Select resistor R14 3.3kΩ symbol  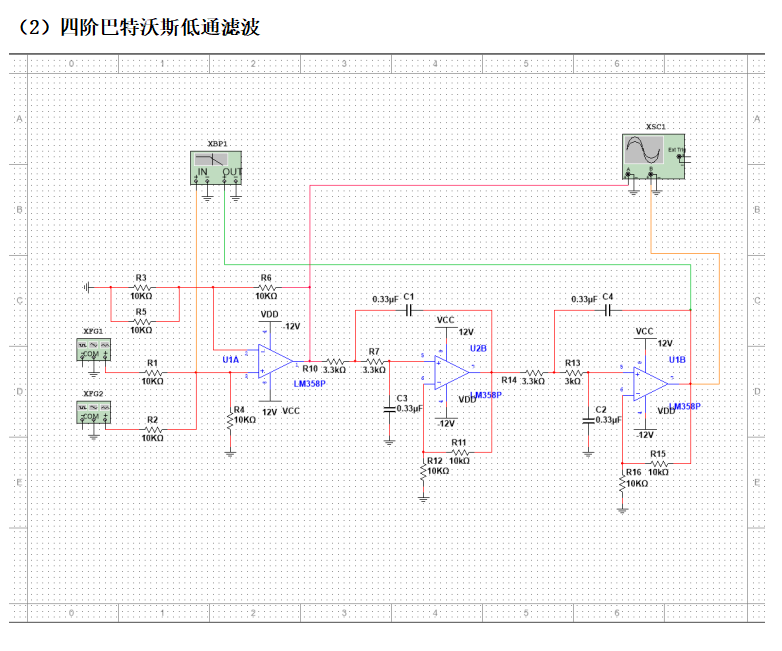pyautogui.click(x=534, y=373)
